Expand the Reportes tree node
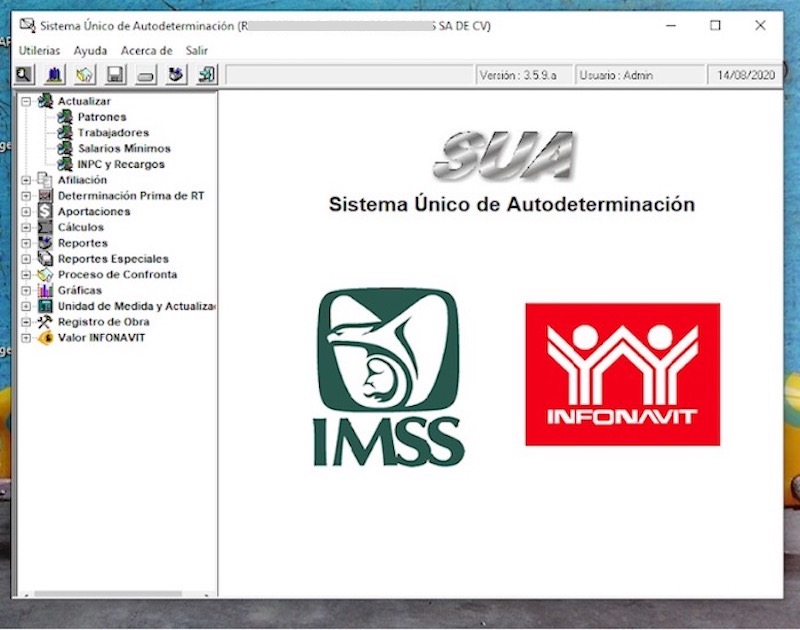The width and height of the screenshot is (800, 630). pos(26,243)
